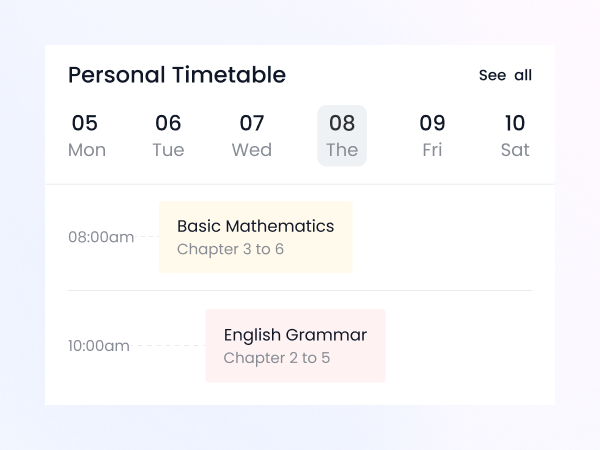Click the 'Chapter 2 to 5' subtitle
600x450 pixels.
pyautogui.click(x=276, y=358)
